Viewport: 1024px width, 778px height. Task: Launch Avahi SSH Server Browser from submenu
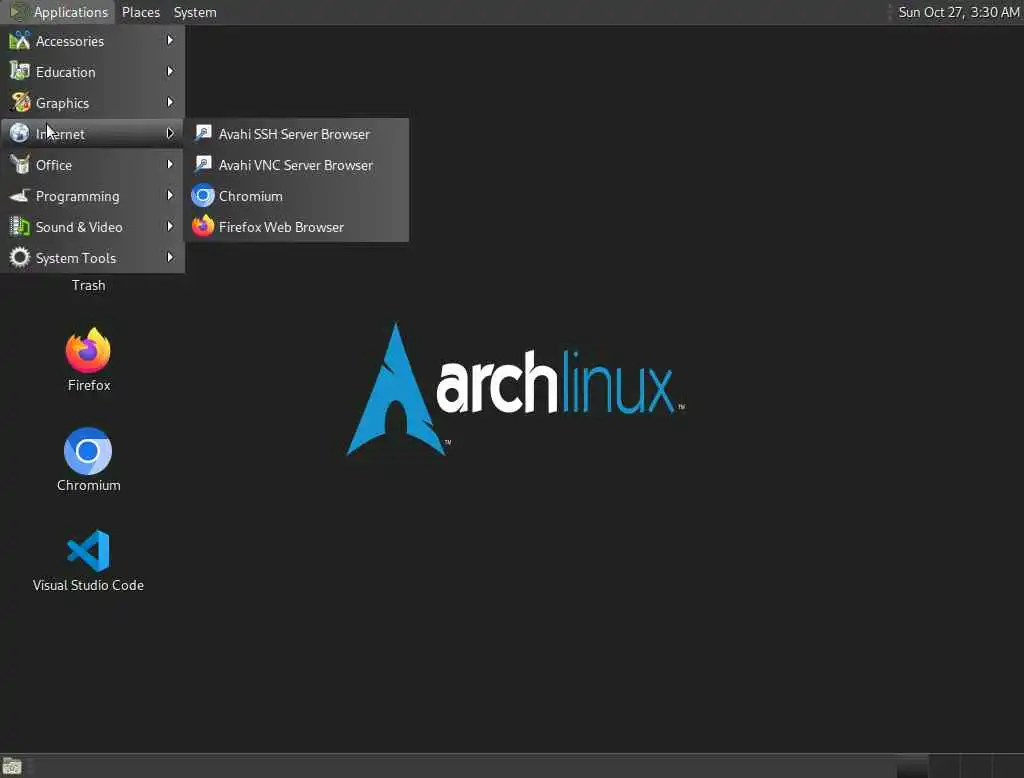click(x=296, y=134)
